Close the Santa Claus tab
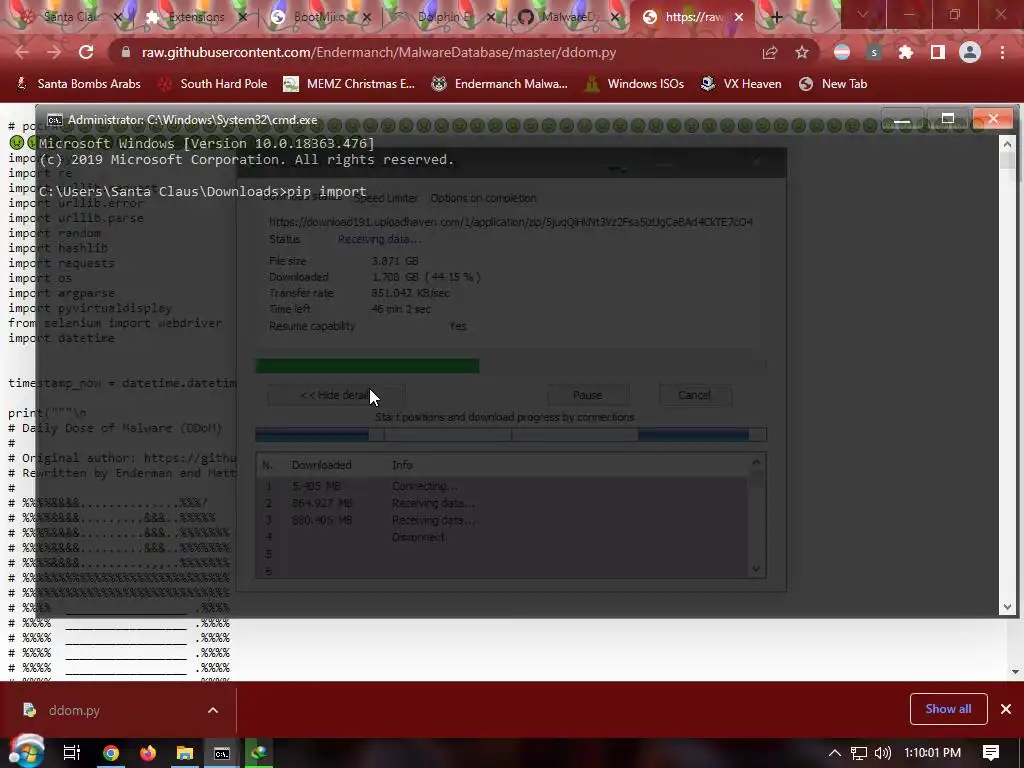This screenshot has height=768, width=1024. [x=118, y=17]
